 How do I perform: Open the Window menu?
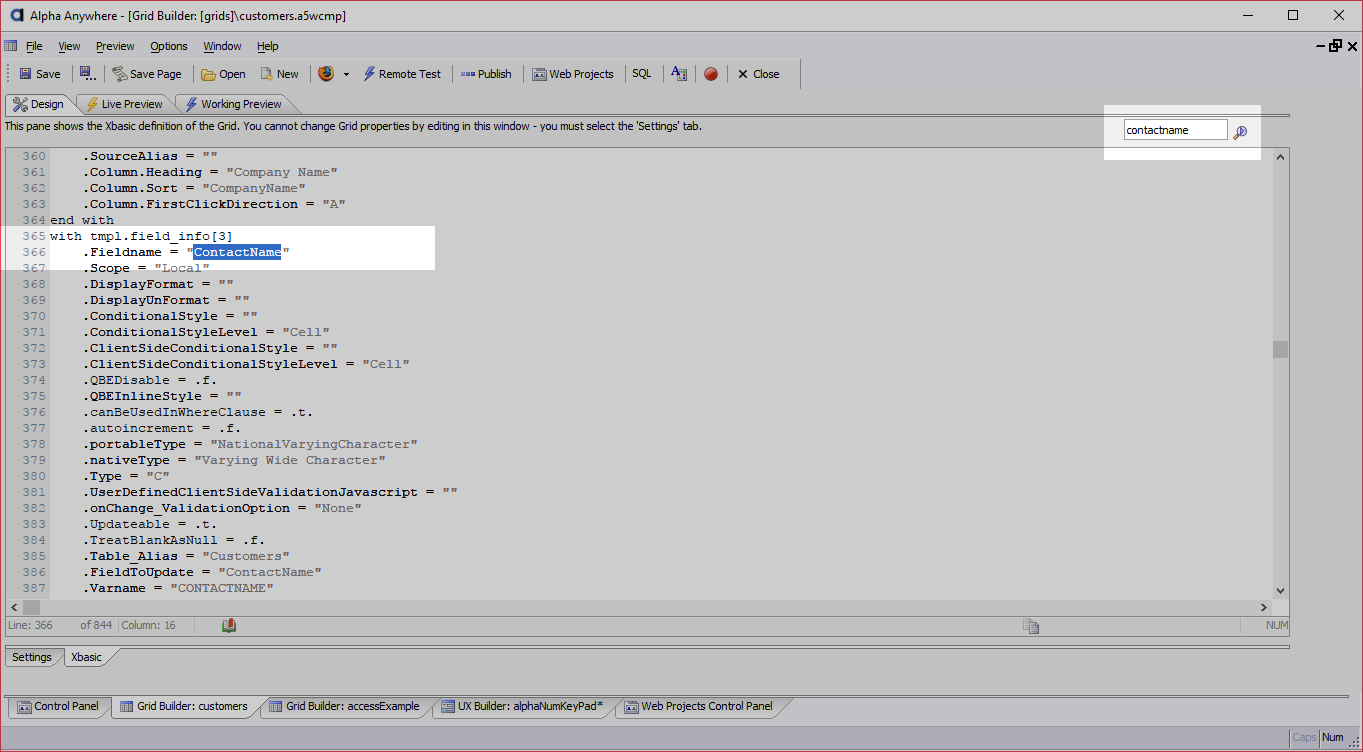pos(222,46)
